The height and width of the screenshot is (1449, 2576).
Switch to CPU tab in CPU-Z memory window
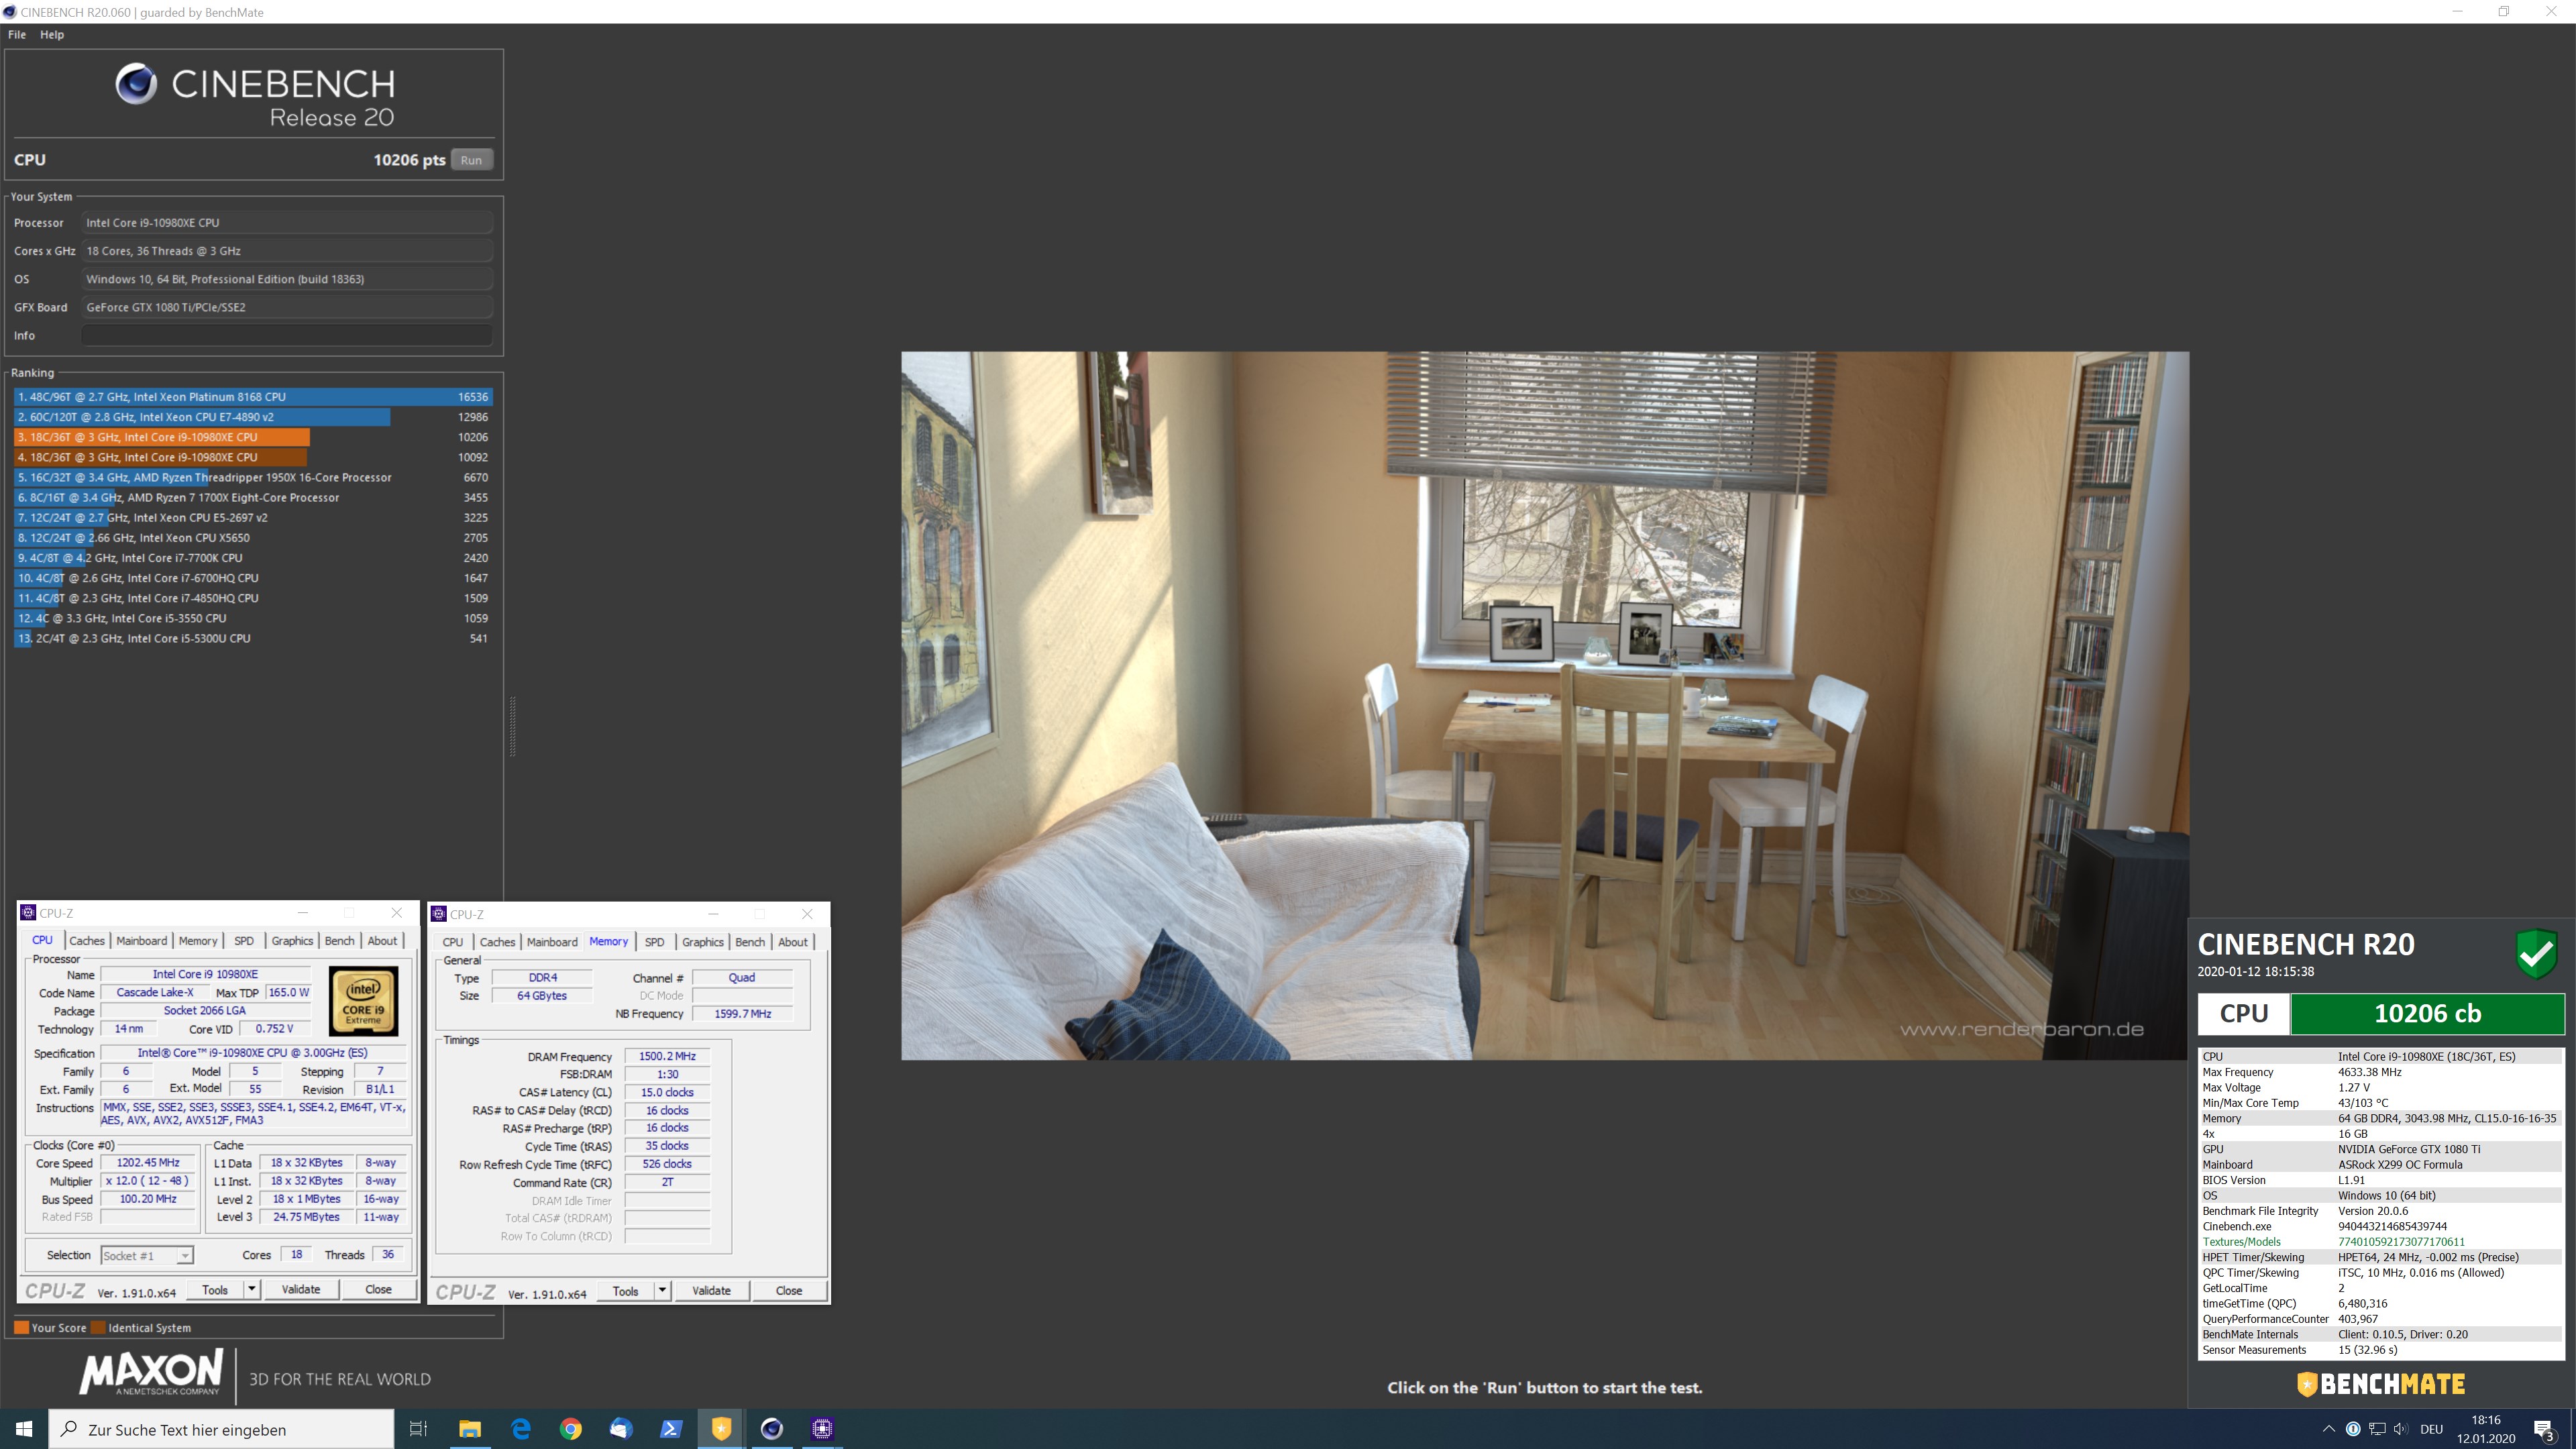(x=453, y=942)
